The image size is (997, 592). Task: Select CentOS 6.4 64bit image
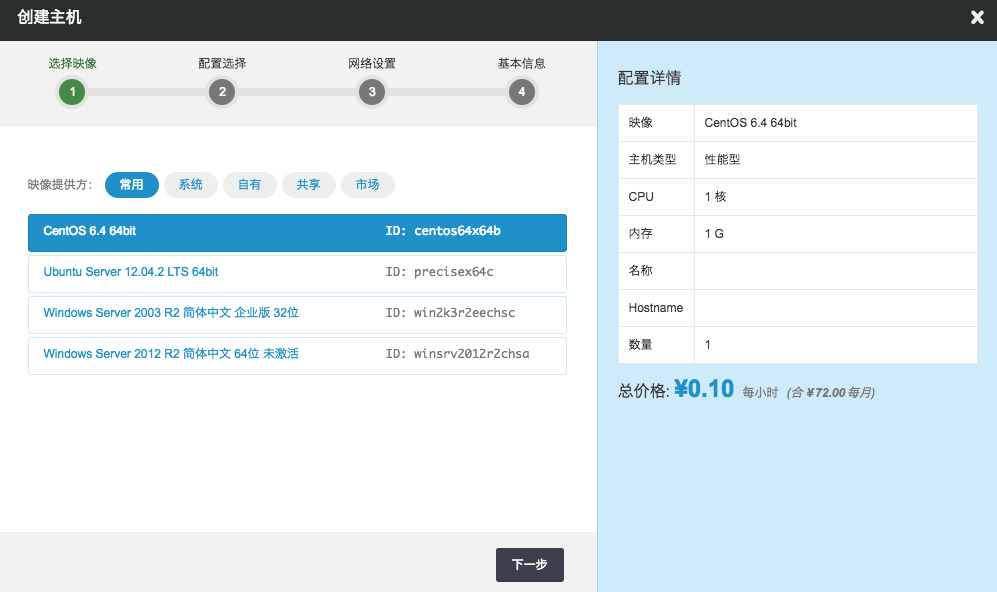click(x=90, y=231)
